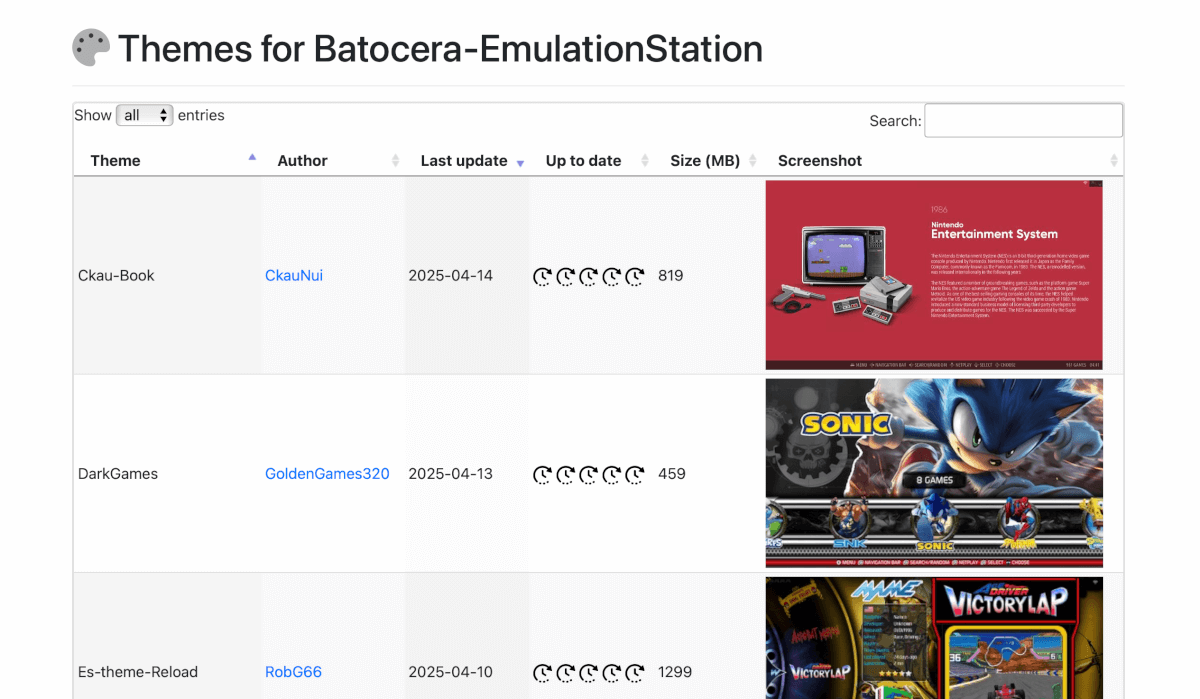Viewport: 1200px width, 699px height.
Task: Open the Ckau-Book theme screenshot
Action: point(934,275)
